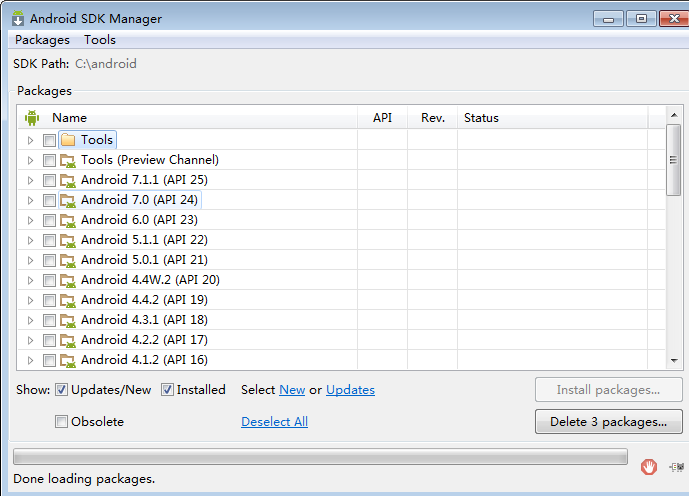This screenshot has width=689, height=496.
Task: Uncheck the Updates/New show filter
Action: tap(61, 390)
